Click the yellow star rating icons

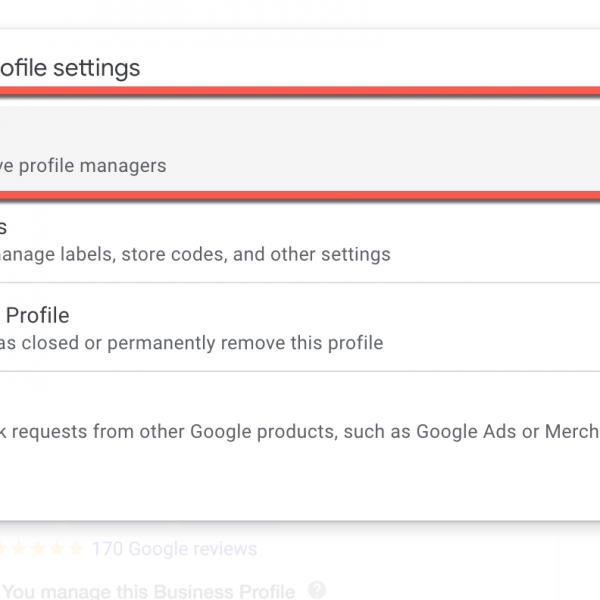(x=42, y=549)
